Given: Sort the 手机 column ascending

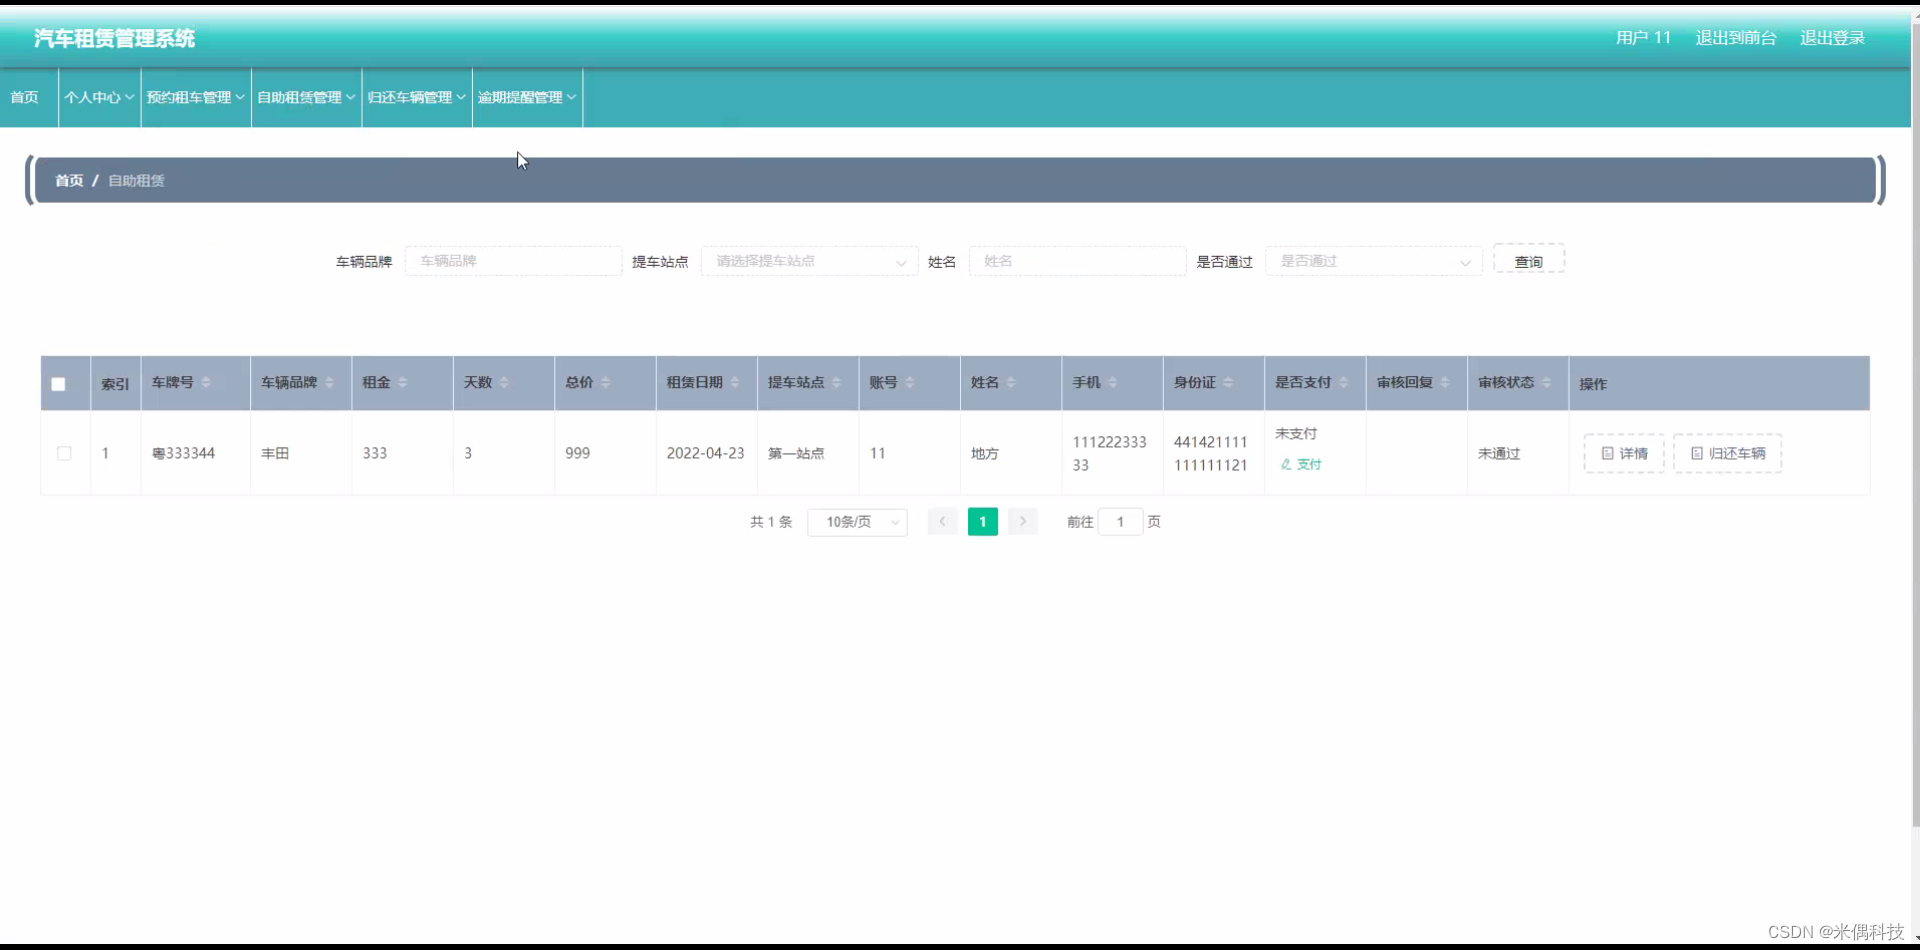Looking at the screenshot, I should pyautogui.click(x=1113, y=378).
